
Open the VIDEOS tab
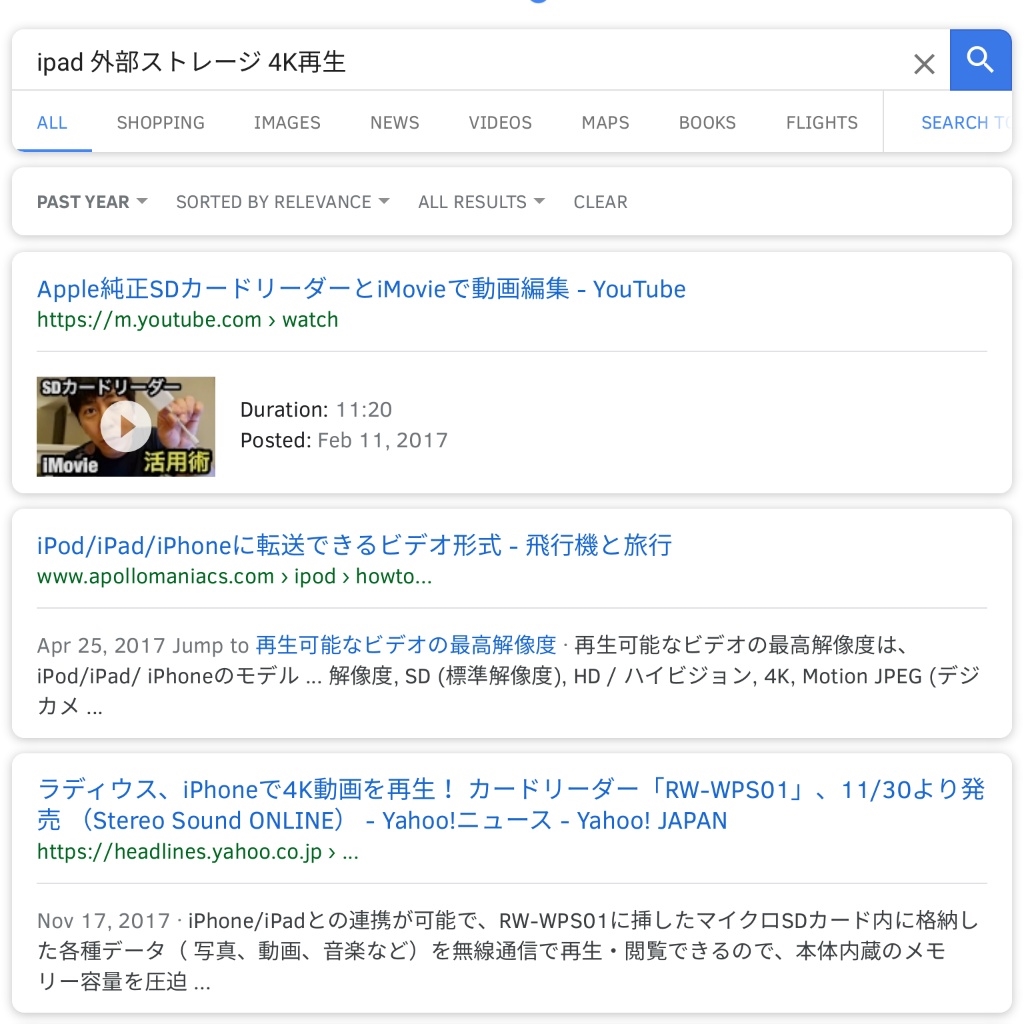(x=500, y=123)
